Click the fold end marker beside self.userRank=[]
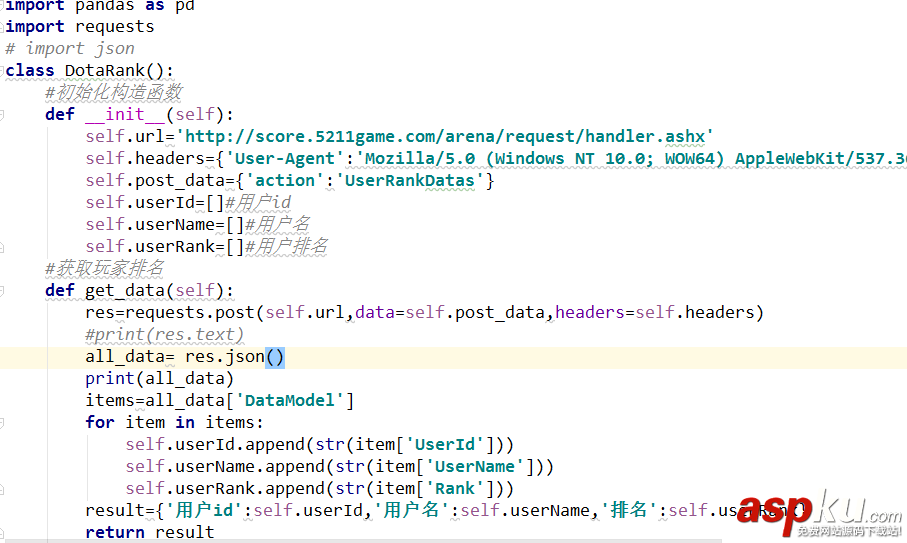Viewport: 907px width, 543px height. pyautogui.click(x=2, y=248)
